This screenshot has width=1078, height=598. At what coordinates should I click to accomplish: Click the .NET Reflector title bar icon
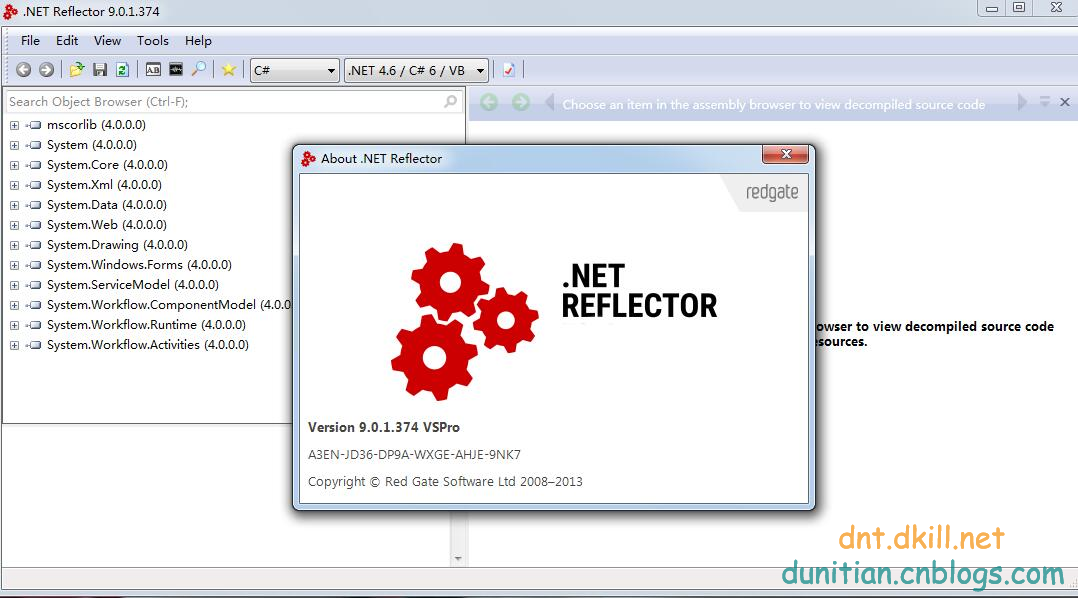(10, 11)
